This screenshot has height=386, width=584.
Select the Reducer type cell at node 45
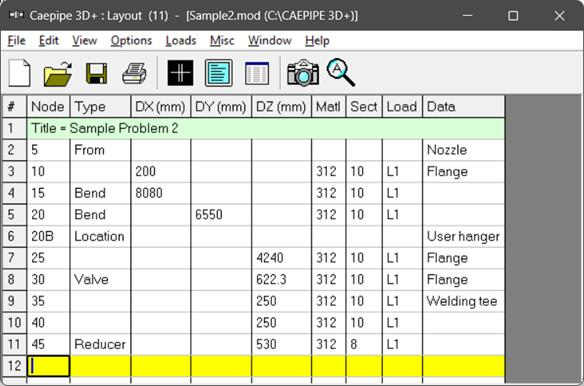(100, 344)
